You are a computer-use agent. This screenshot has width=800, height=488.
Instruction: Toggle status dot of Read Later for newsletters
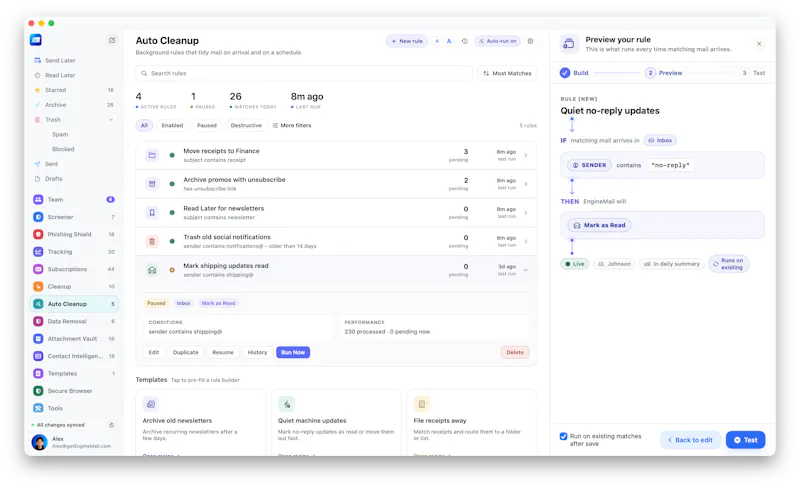click(172, 212)
